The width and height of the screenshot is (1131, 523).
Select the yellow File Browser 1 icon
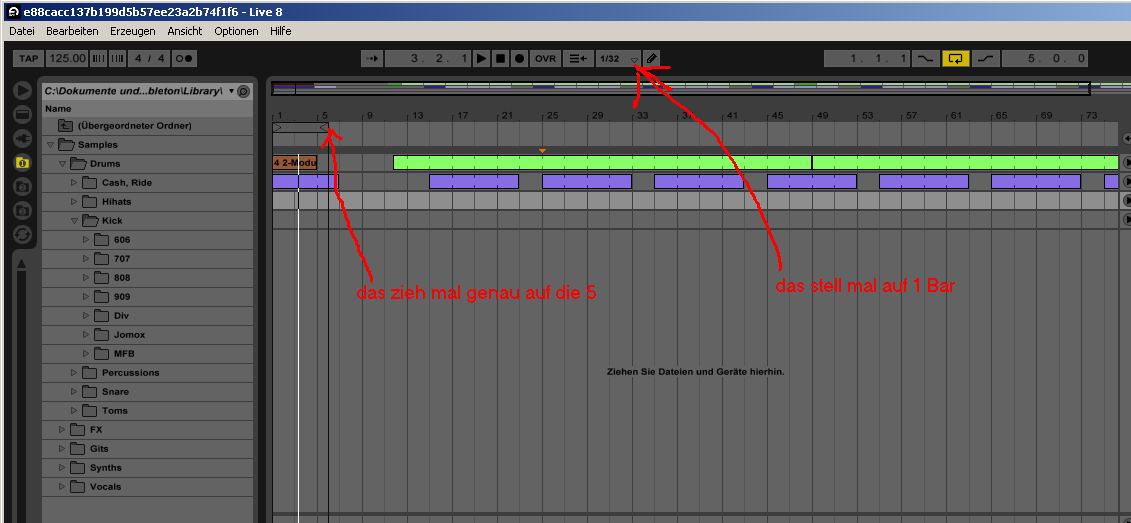coord(22,162)
